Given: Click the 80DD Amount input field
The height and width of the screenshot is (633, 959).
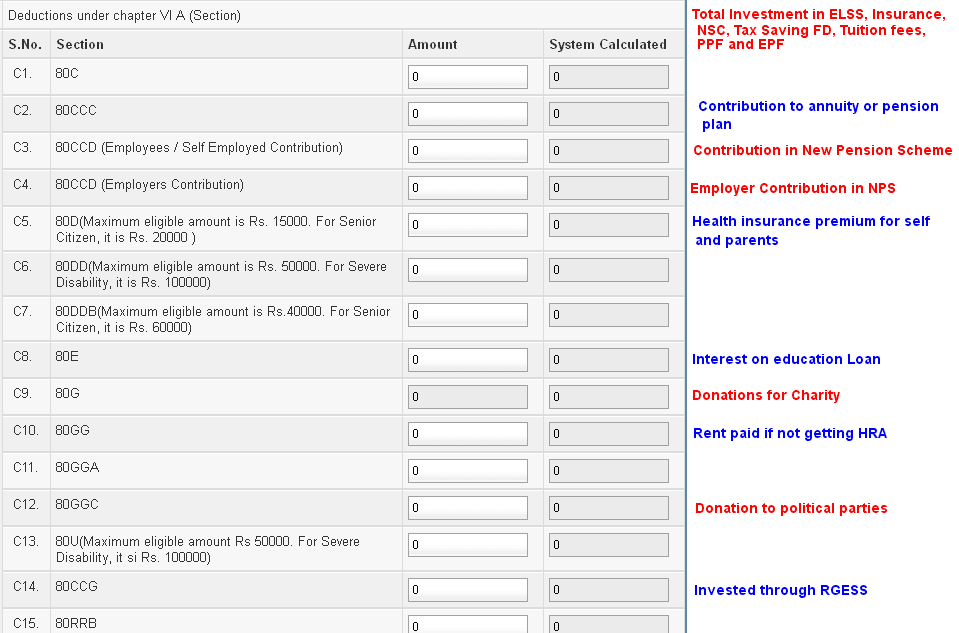Looking at the screenshot, I should [468, 270].
